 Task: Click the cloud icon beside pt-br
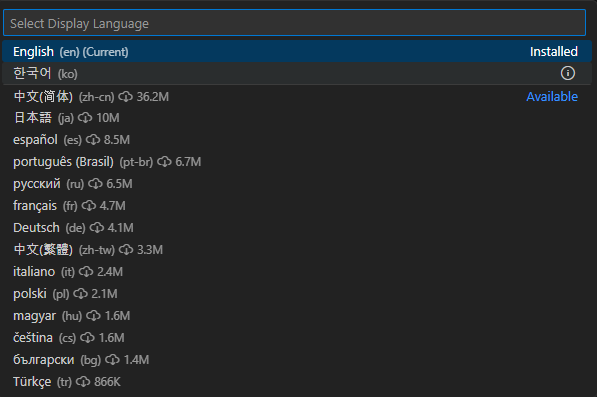pos(164,162)
